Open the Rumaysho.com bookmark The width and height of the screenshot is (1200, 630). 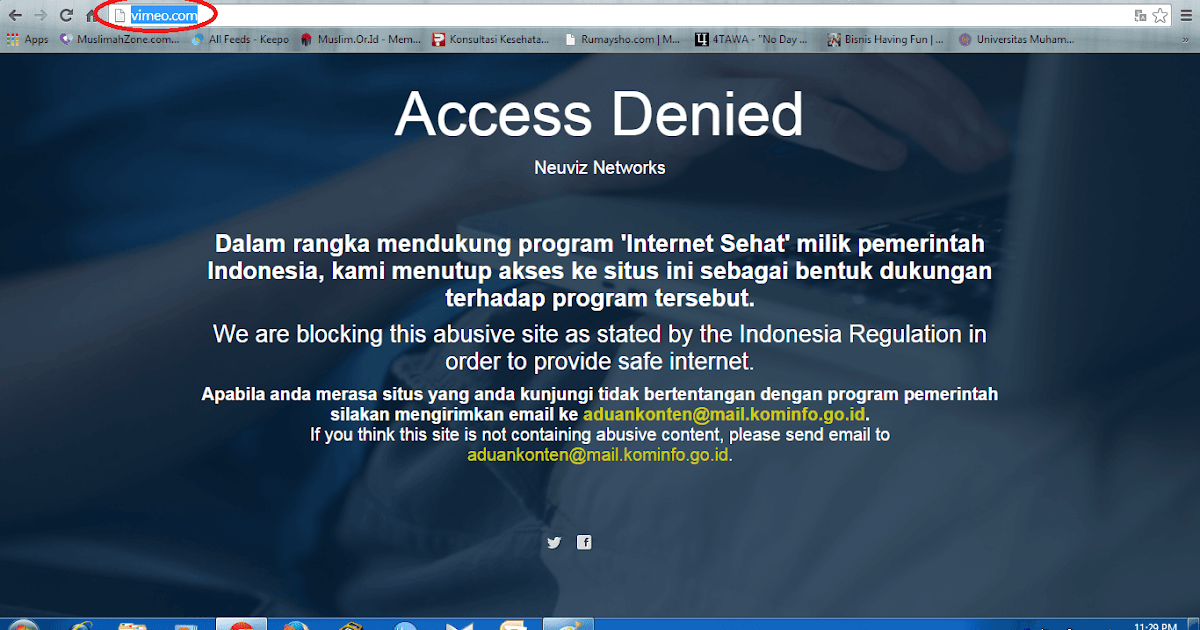[x=622, y=40]
